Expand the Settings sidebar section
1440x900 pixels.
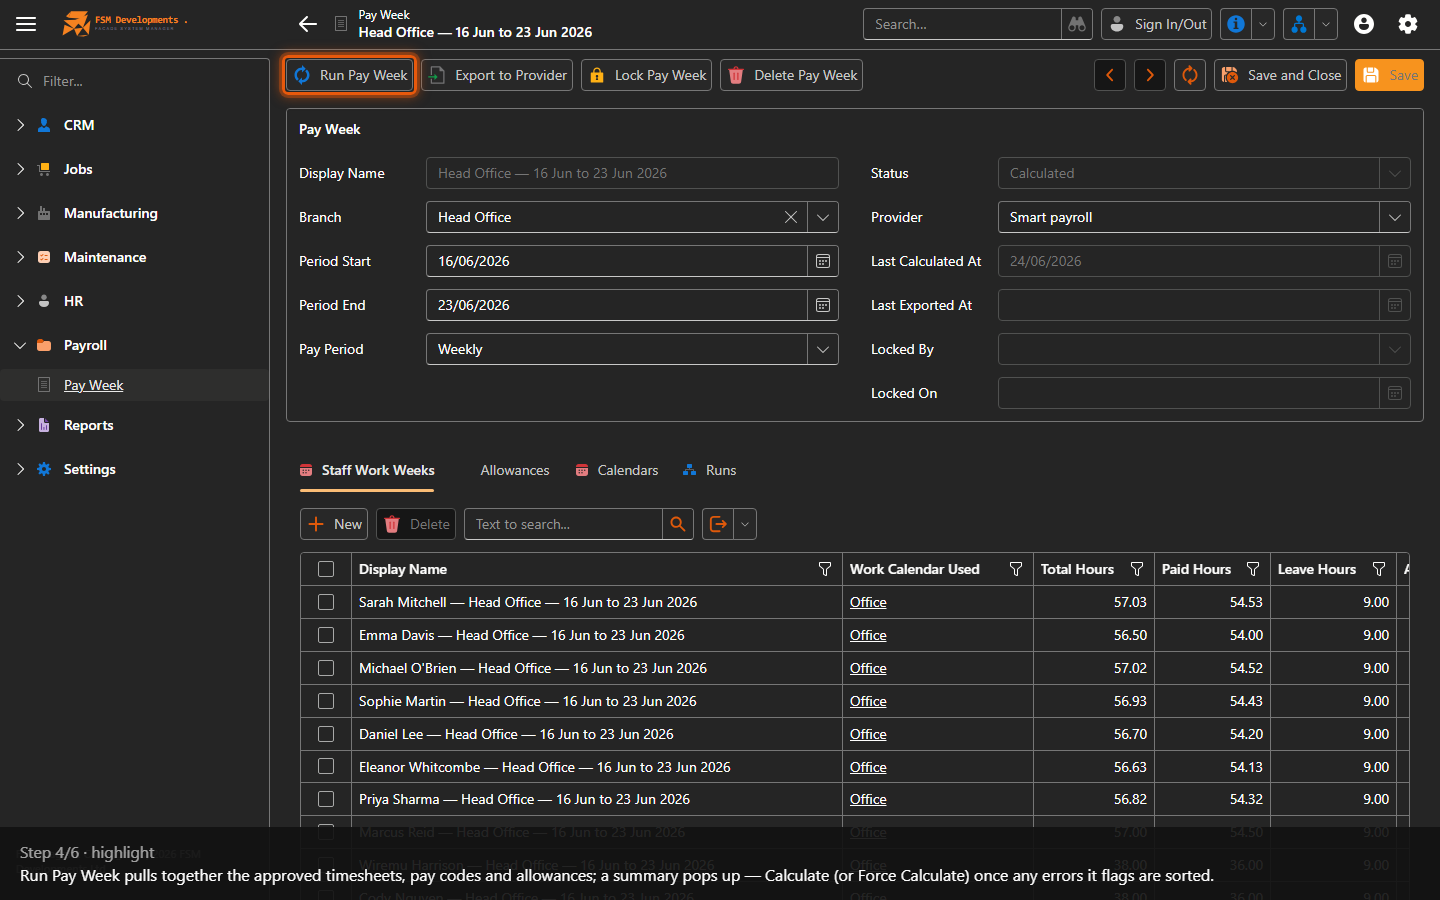pyautogui.click(x=20, y=469)
